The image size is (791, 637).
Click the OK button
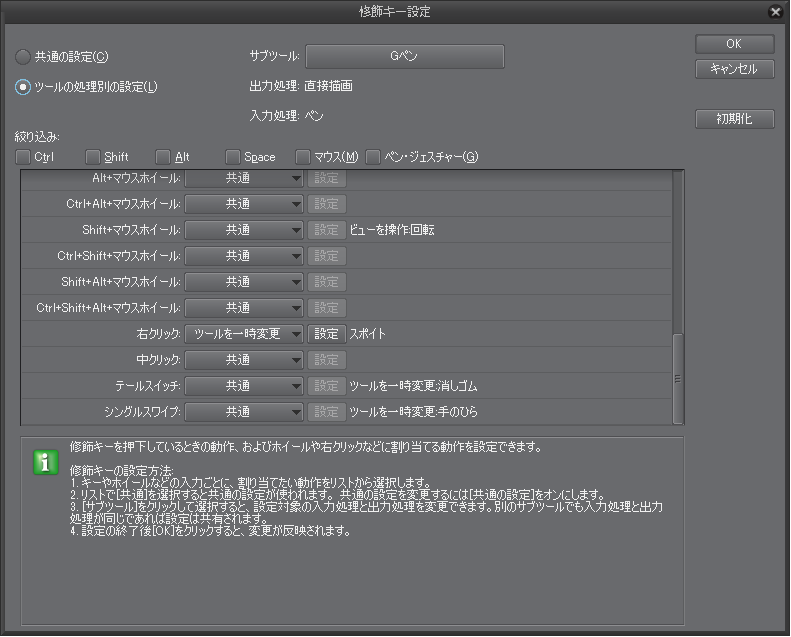tap(734, 44)
